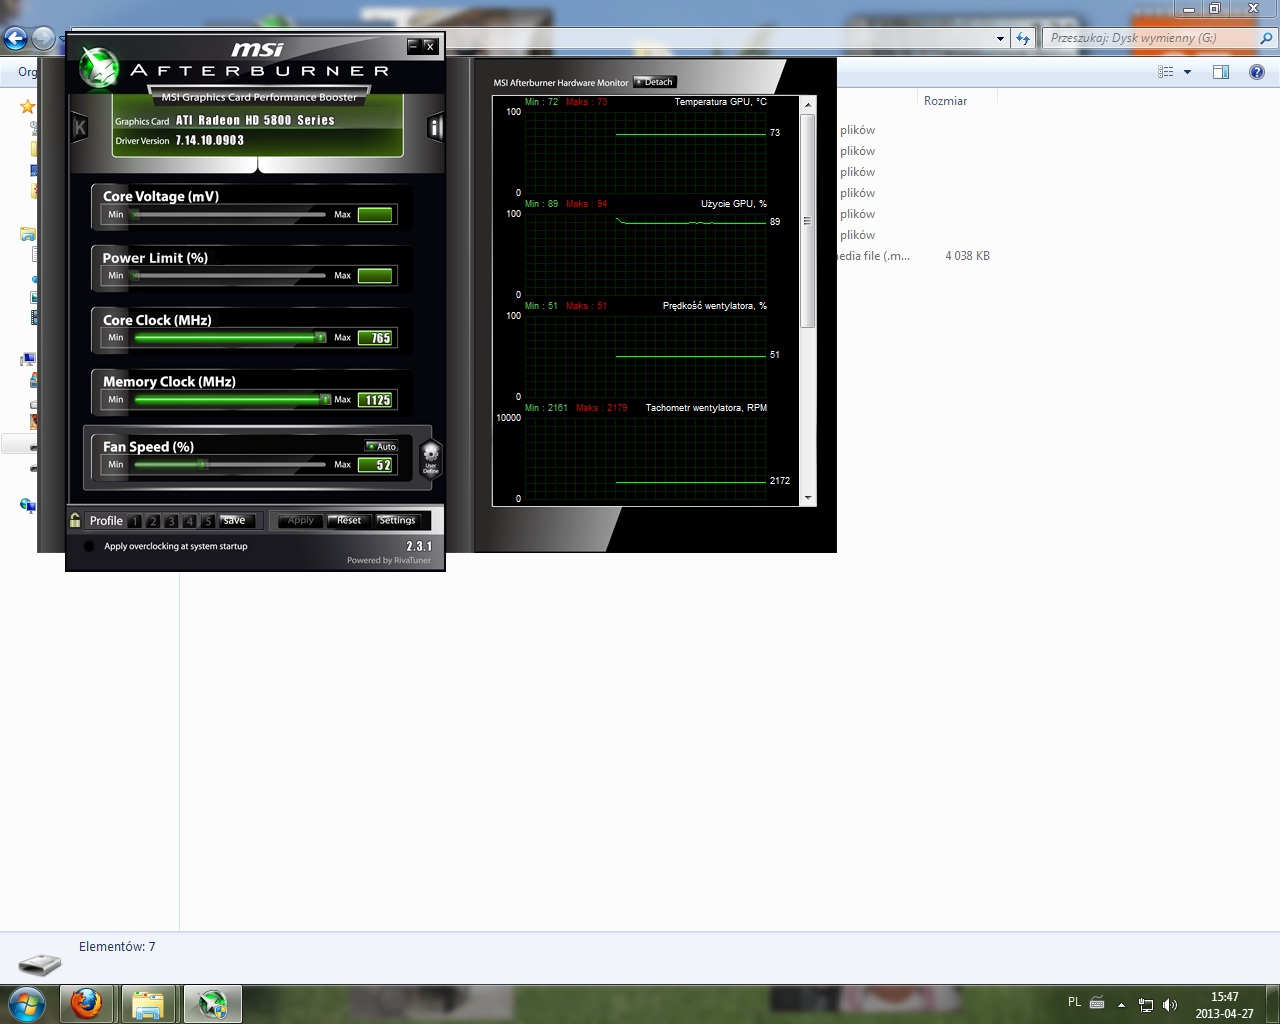Open the Afterburner information panel (i icon)
Screen dimensions: 1280x1024
click(x=434, y=127)
